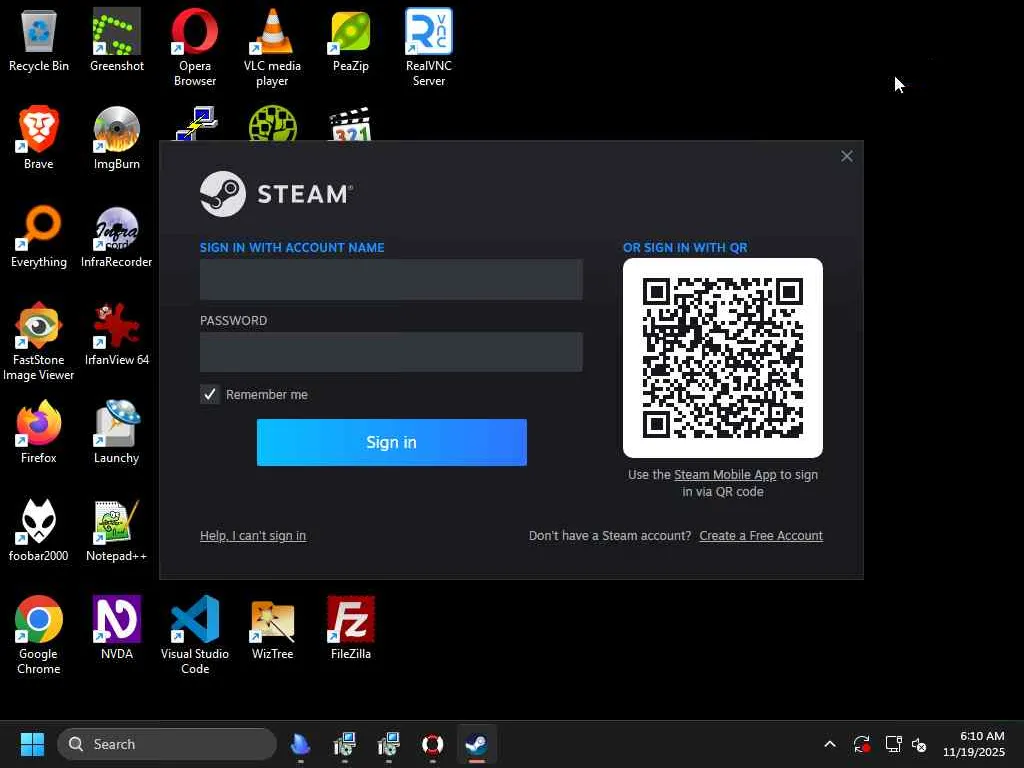Select the Google Chrome shortcut
The image size is (1024, 768).
tap(39, 635)
